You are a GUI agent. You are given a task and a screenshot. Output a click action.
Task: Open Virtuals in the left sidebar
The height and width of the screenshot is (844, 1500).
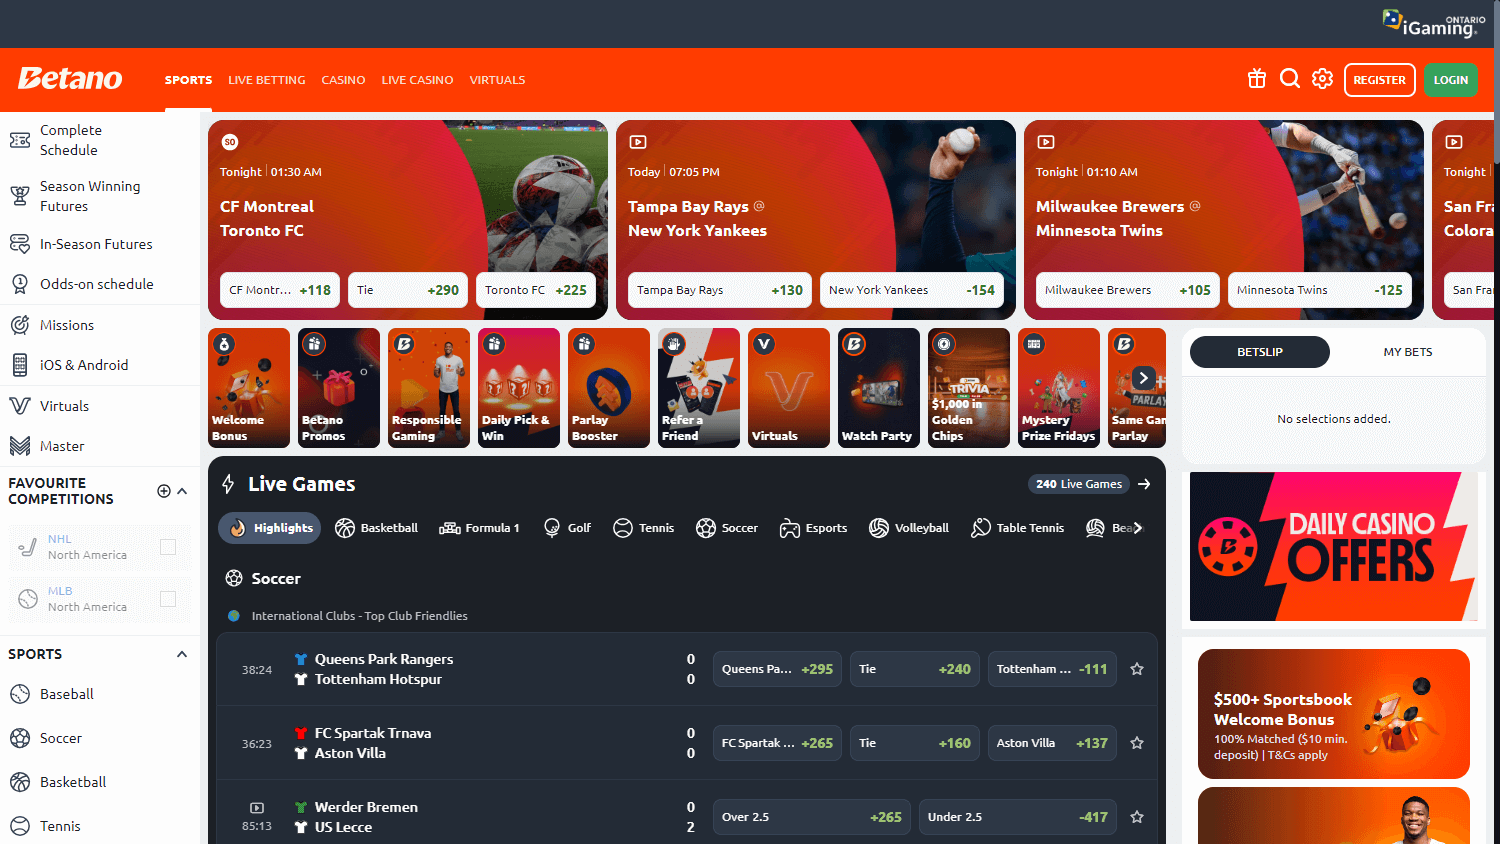point(100,406)
